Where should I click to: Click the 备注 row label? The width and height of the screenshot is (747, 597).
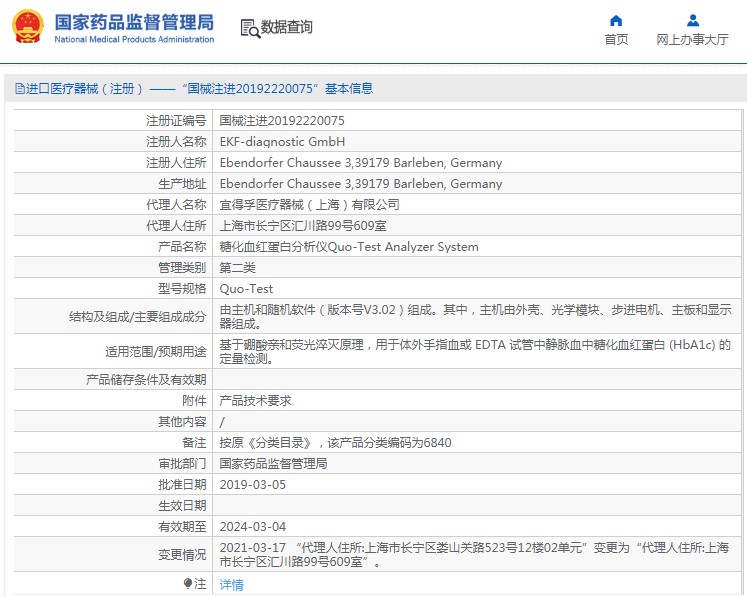[194, 442]
